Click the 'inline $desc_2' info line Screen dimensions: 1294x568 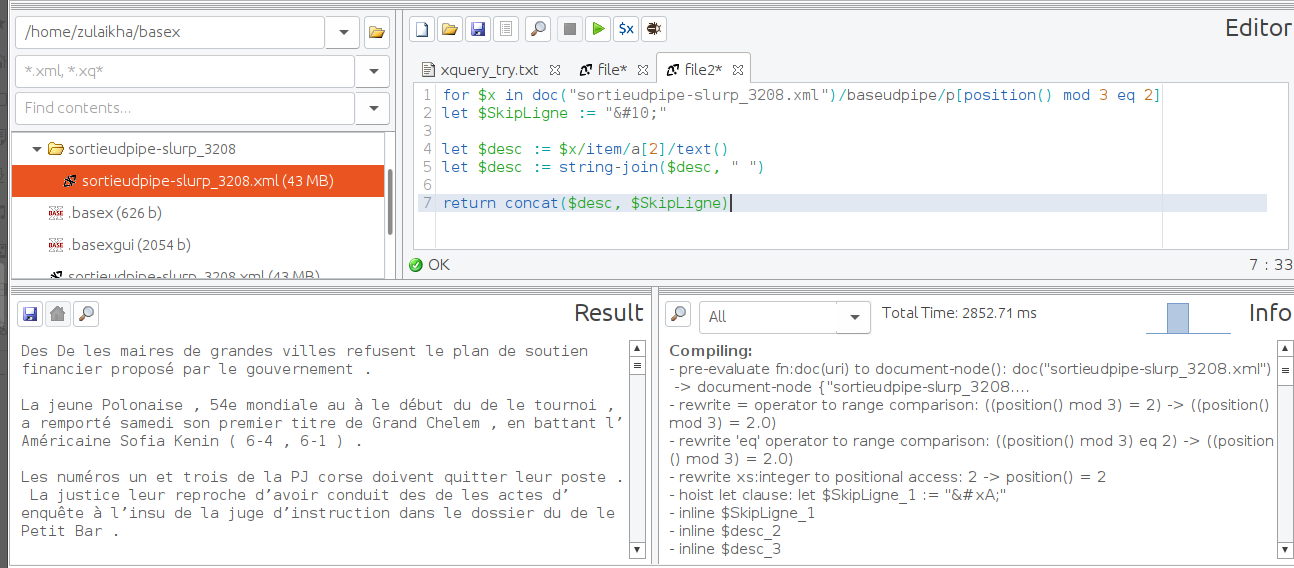coord(725,531)
